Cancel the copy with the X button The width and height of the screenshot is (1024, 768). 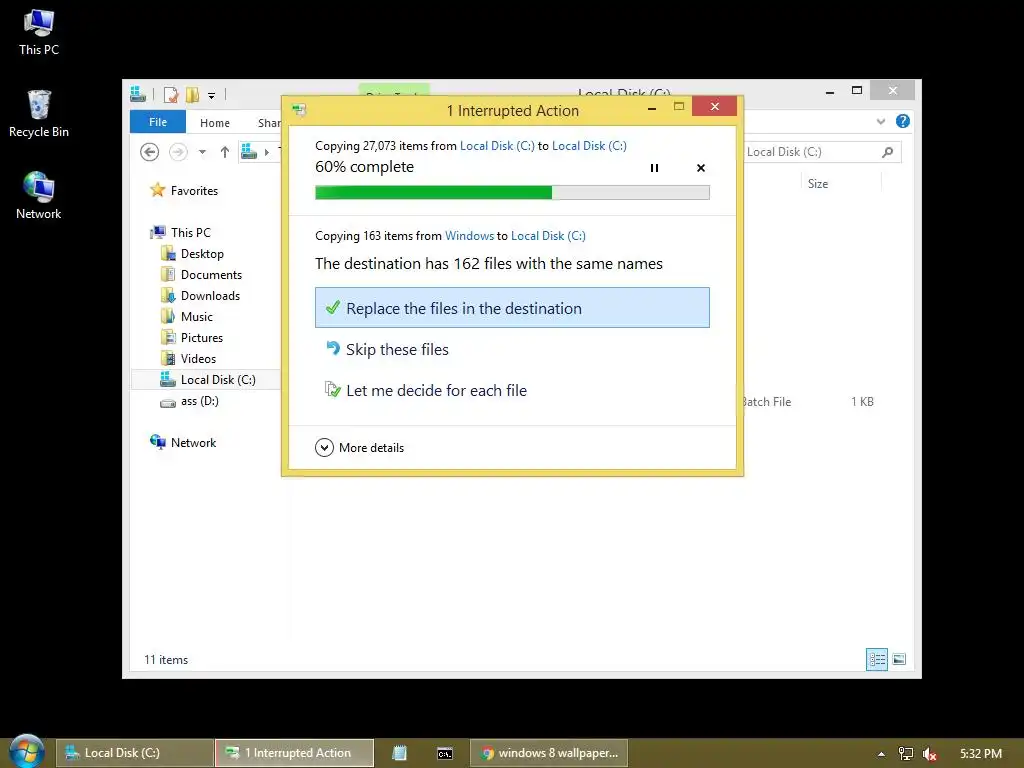pyautogui.click(x=701, y=168)
